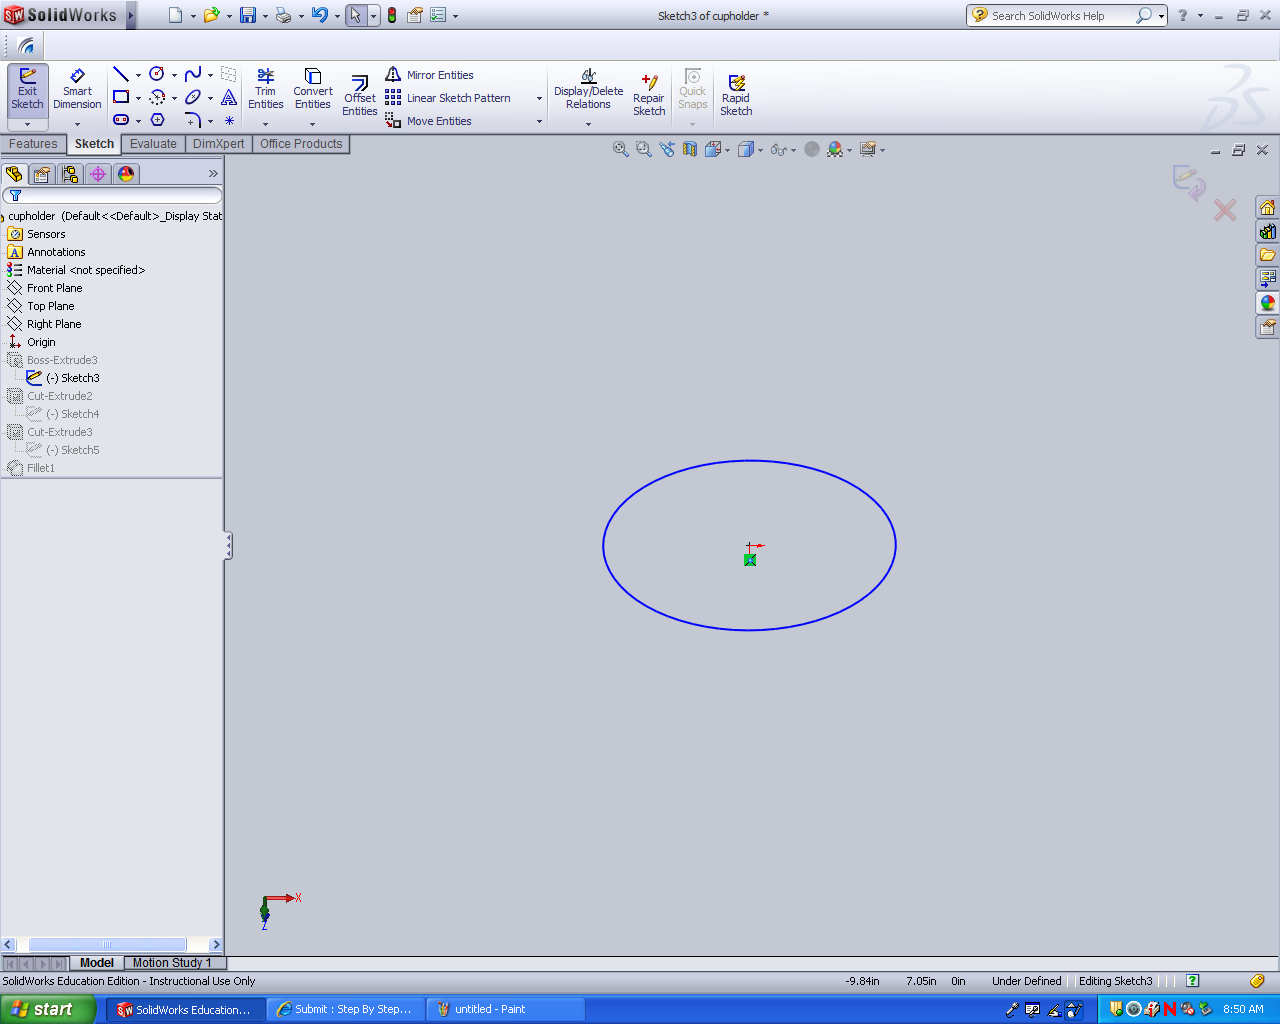Open the Circle tool dropdown arrow
This screenshot has height=1024, width=1280.
pos(174,75)
